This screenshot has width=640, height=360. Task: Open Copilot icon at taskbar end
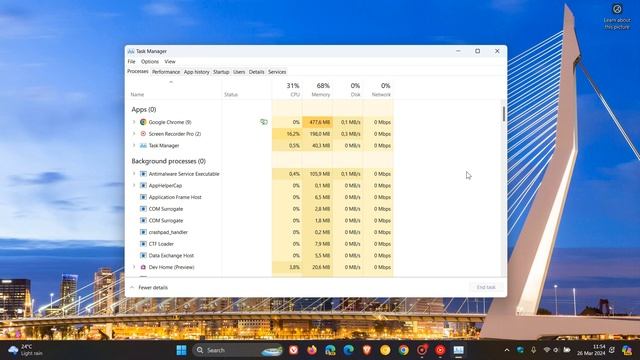pos(627,350)
